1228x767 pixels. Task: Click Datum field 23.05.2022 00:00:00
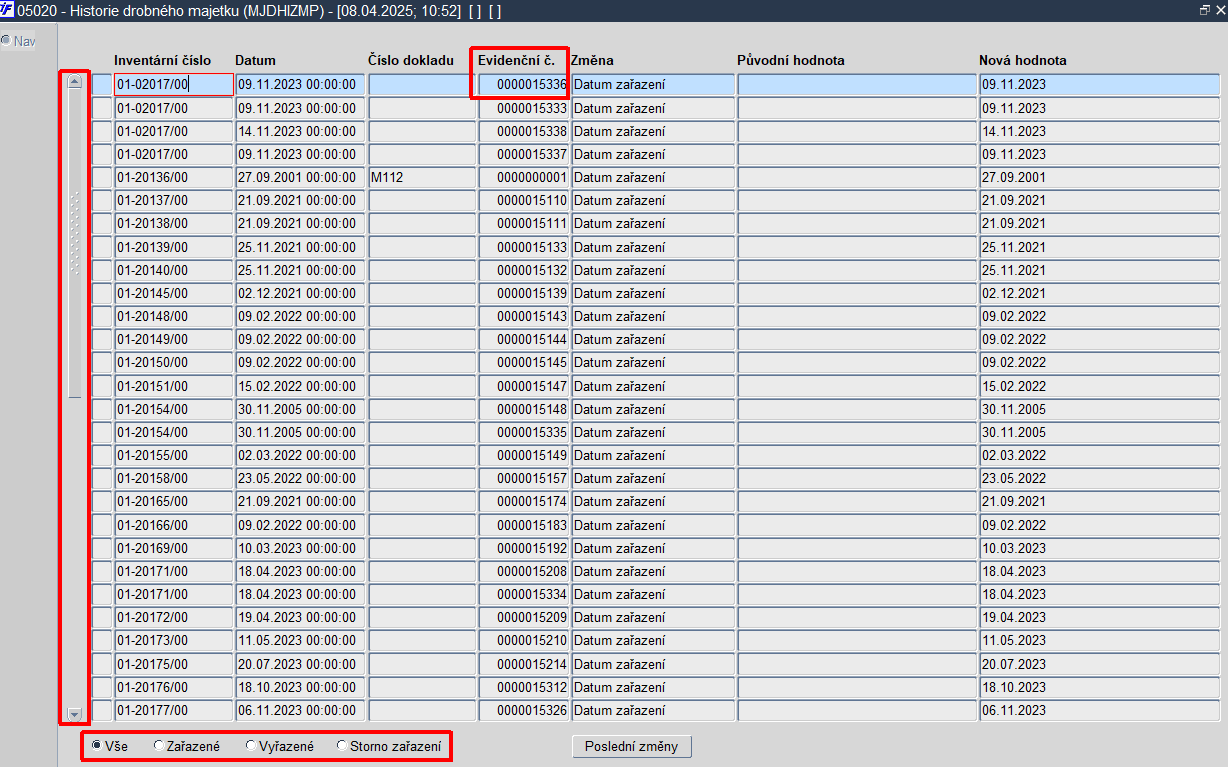tap(300, 478)
